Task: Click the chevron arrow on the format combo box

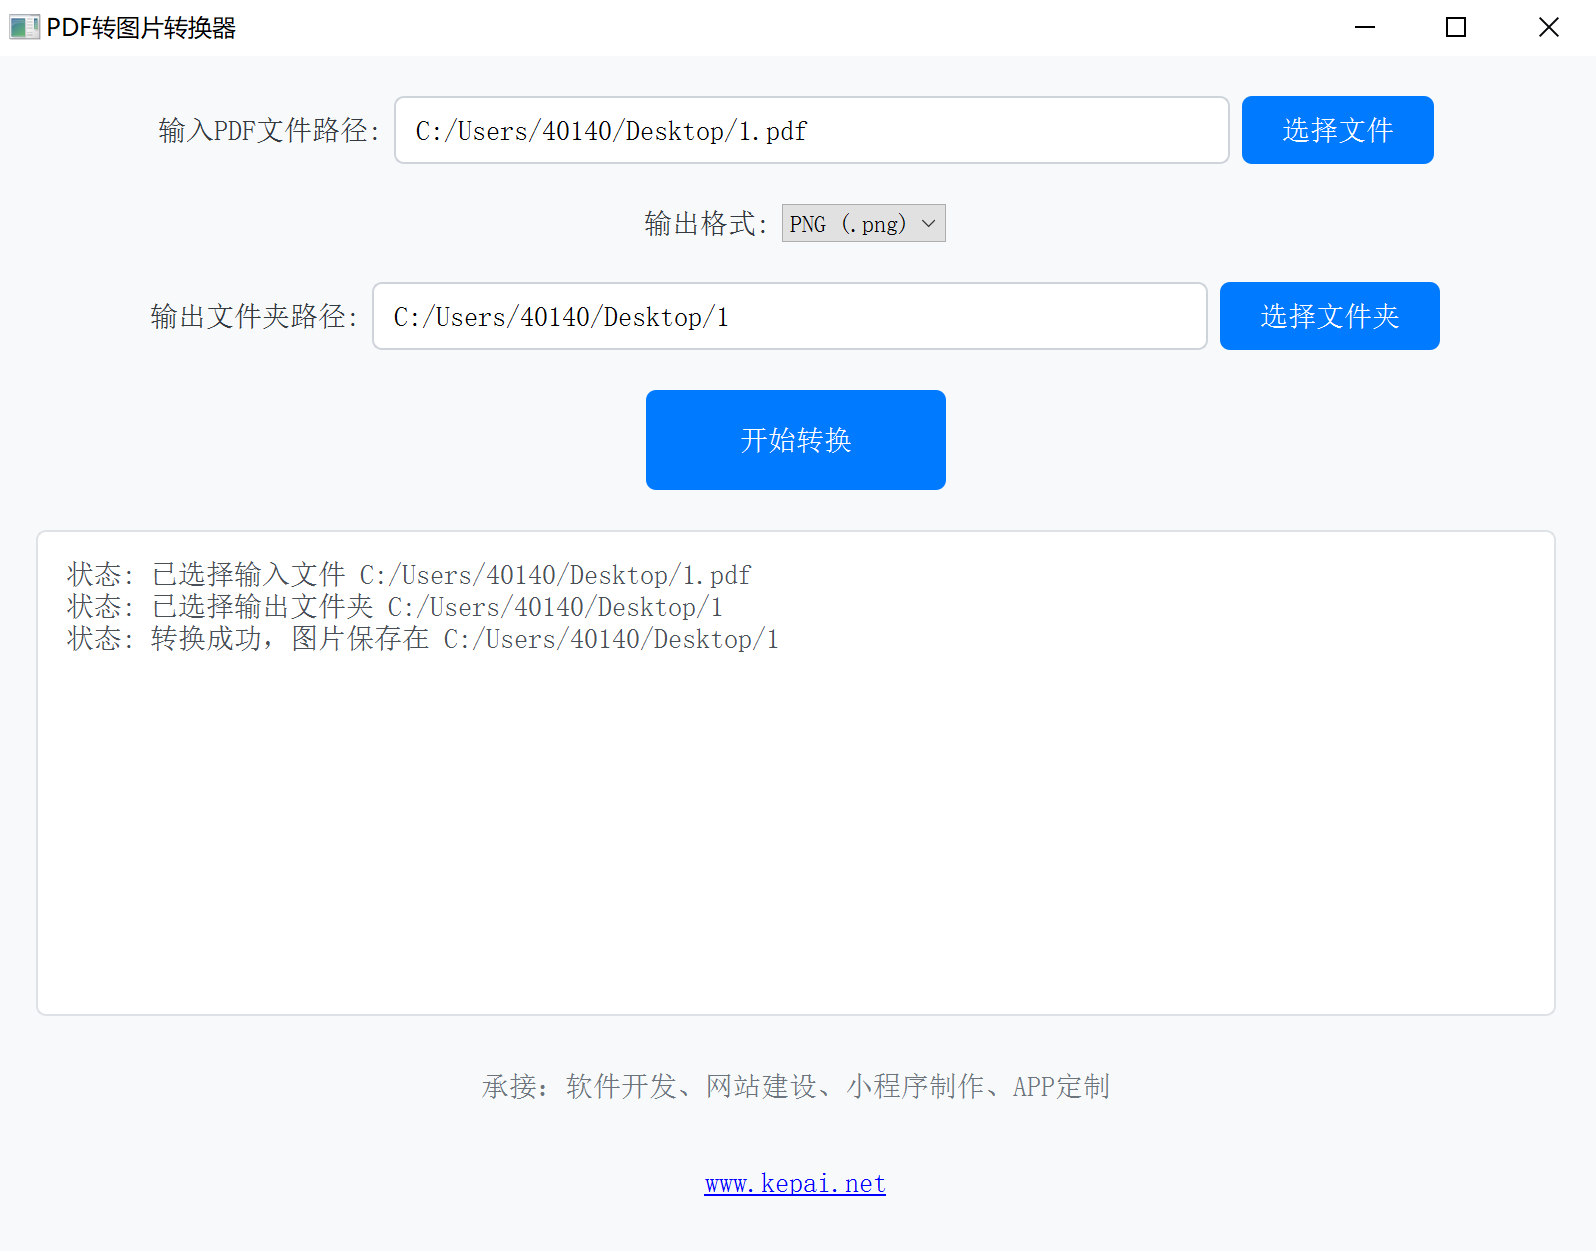Action: coord(928,223)
